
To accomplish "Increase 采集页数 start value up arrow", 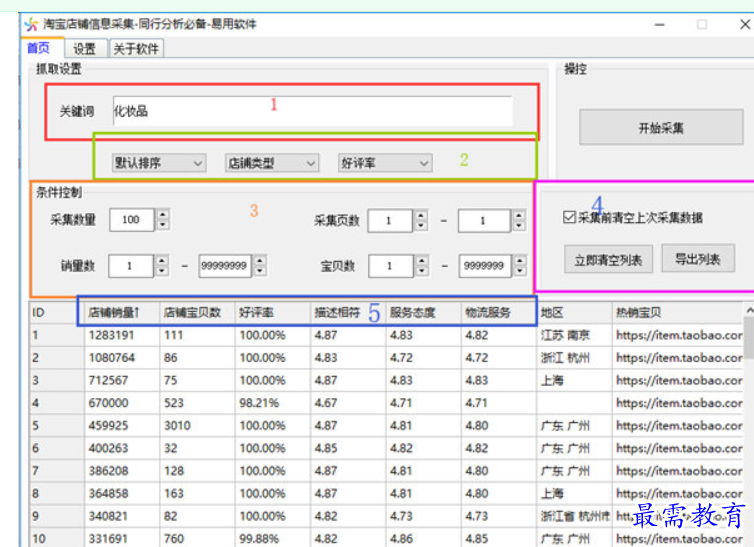I will tap(421, 215).
